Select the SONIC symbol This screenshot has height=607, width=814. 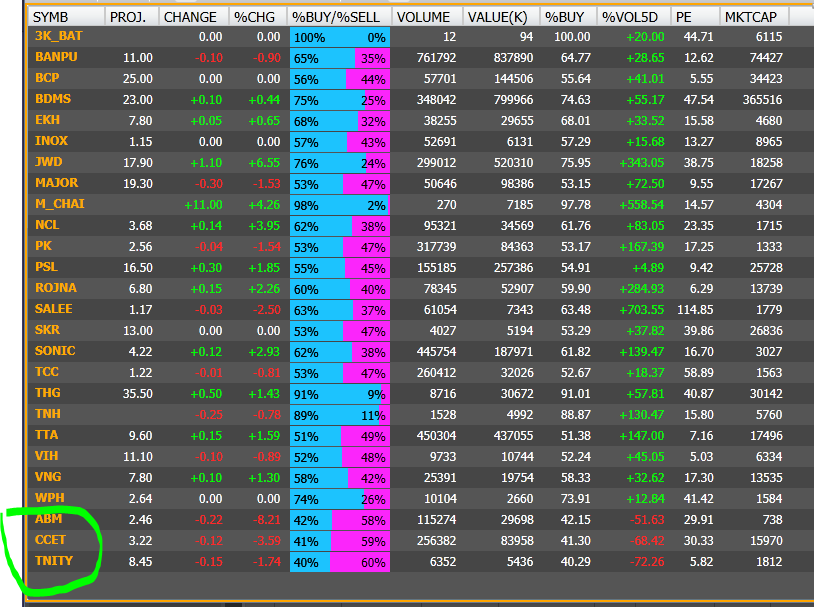coord(55,350)
